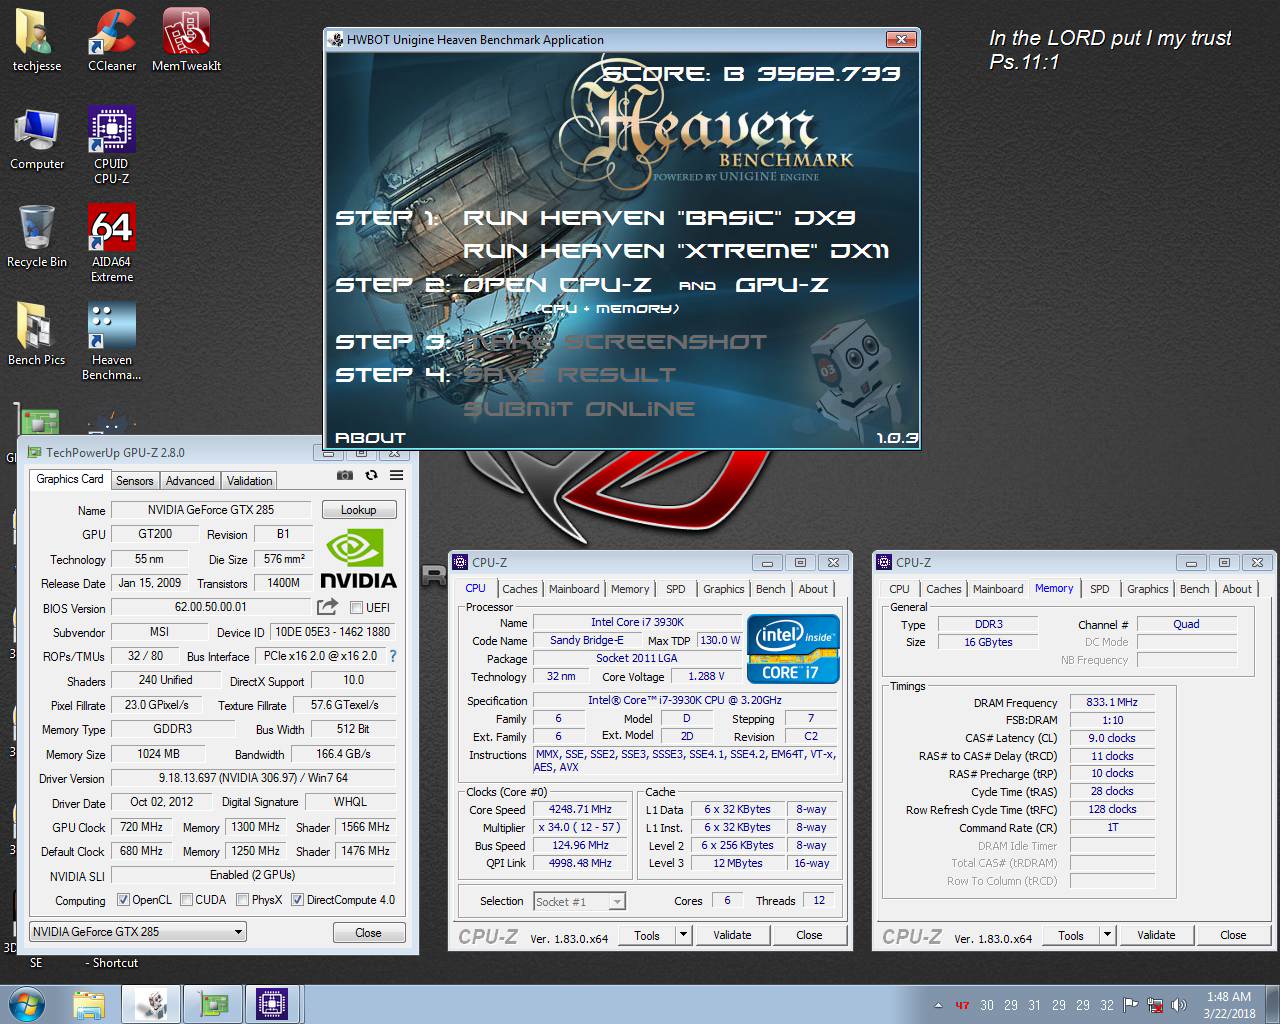Screen dimensions: 1280x1024
Task: Open the Socket #1 selection dropdown
Action: pyautogui.click(x=580, y=902)
